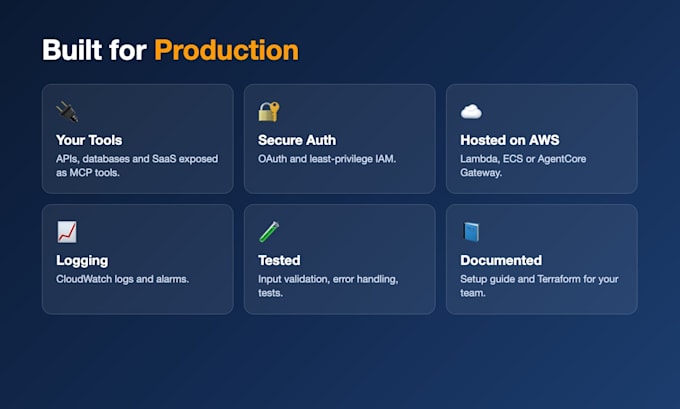Screen dimensions: 680x409
Task: Click the 'Built for Production' heading
Action: pyautogui.click(x=170, y=50)
